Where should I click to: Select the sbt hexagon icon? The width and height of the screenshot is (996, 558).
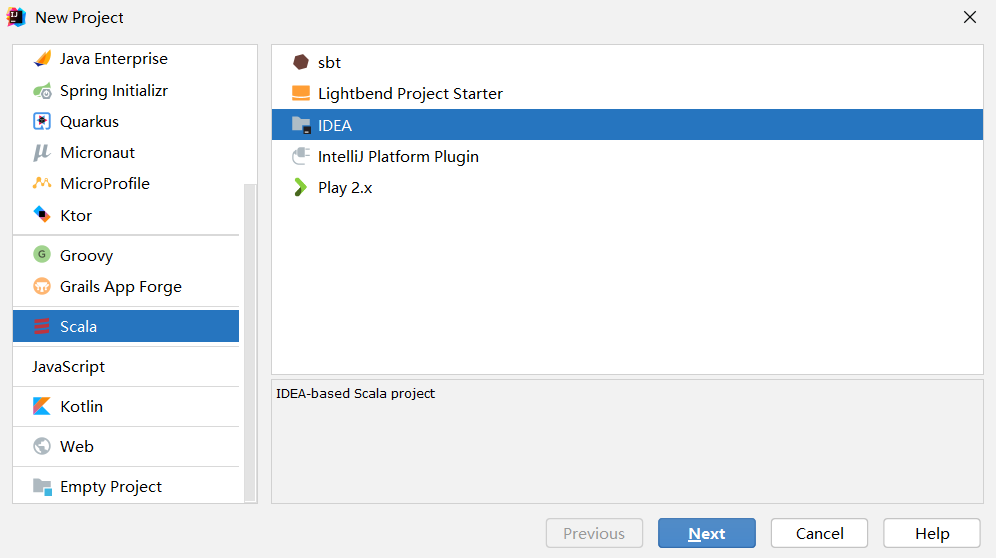click(300, 62)
